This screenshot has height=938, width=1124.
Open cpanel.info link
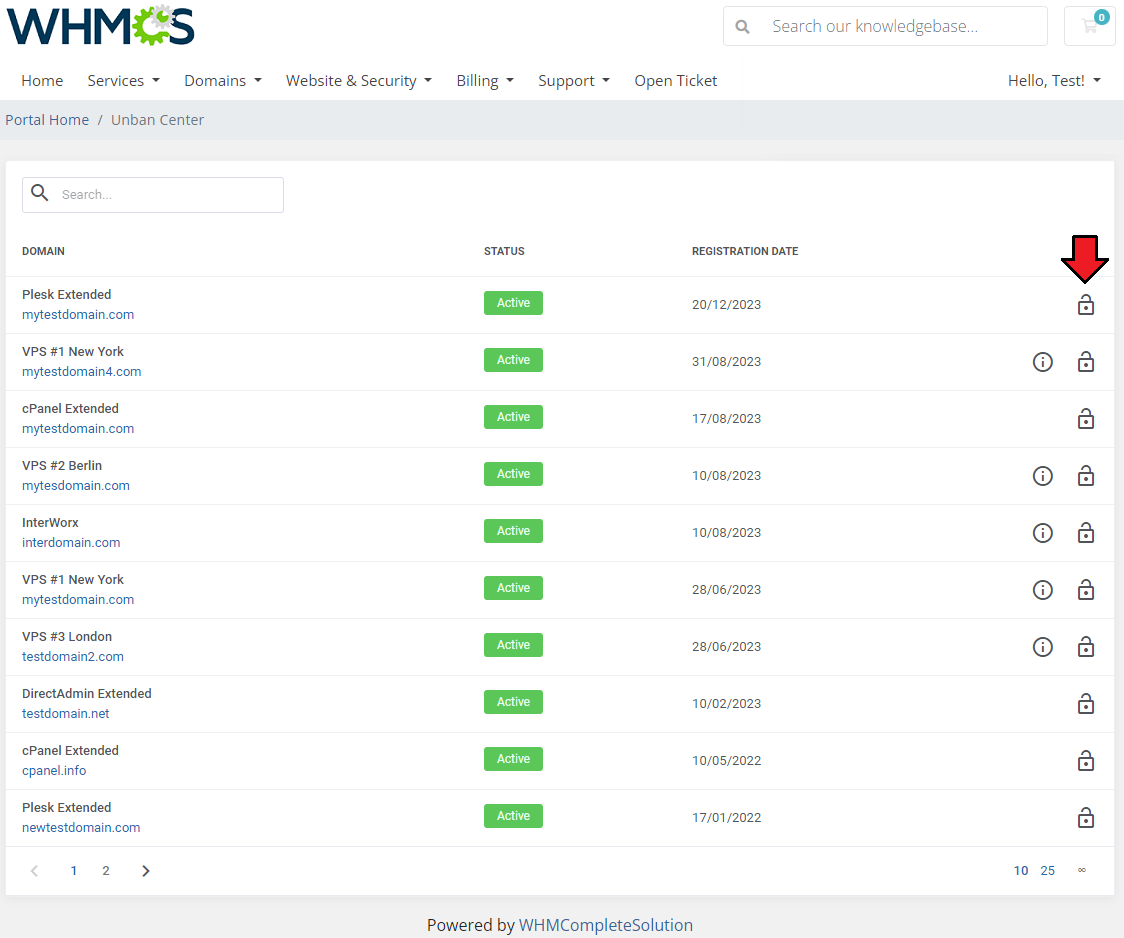pyautogui.click(x=54, y=770)
